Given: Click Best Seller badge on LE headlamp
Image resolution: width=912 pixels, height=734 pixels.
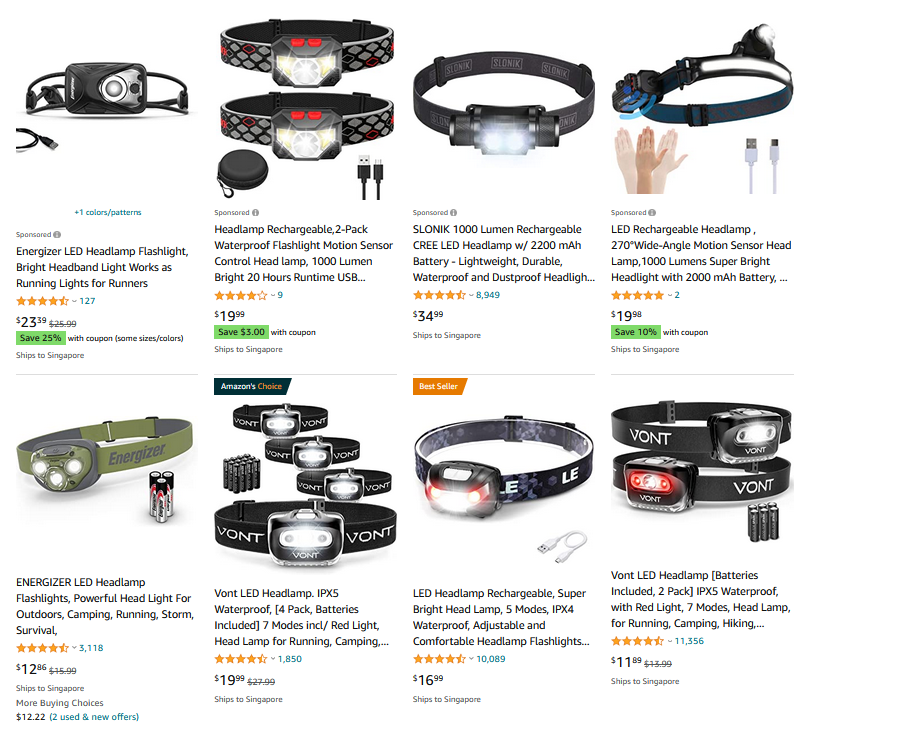Looking at the screenshot, I should tap(439, 386).
